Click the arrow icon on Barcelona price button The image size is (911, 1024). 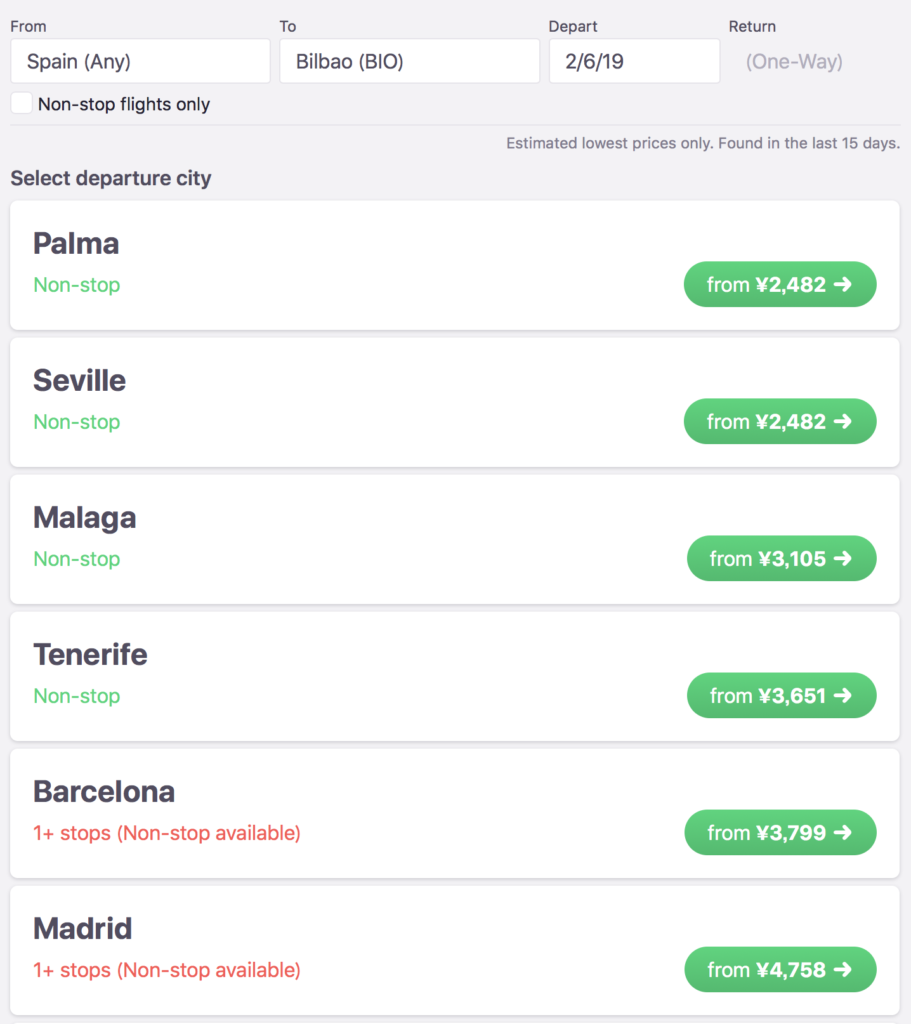[842, 833]
